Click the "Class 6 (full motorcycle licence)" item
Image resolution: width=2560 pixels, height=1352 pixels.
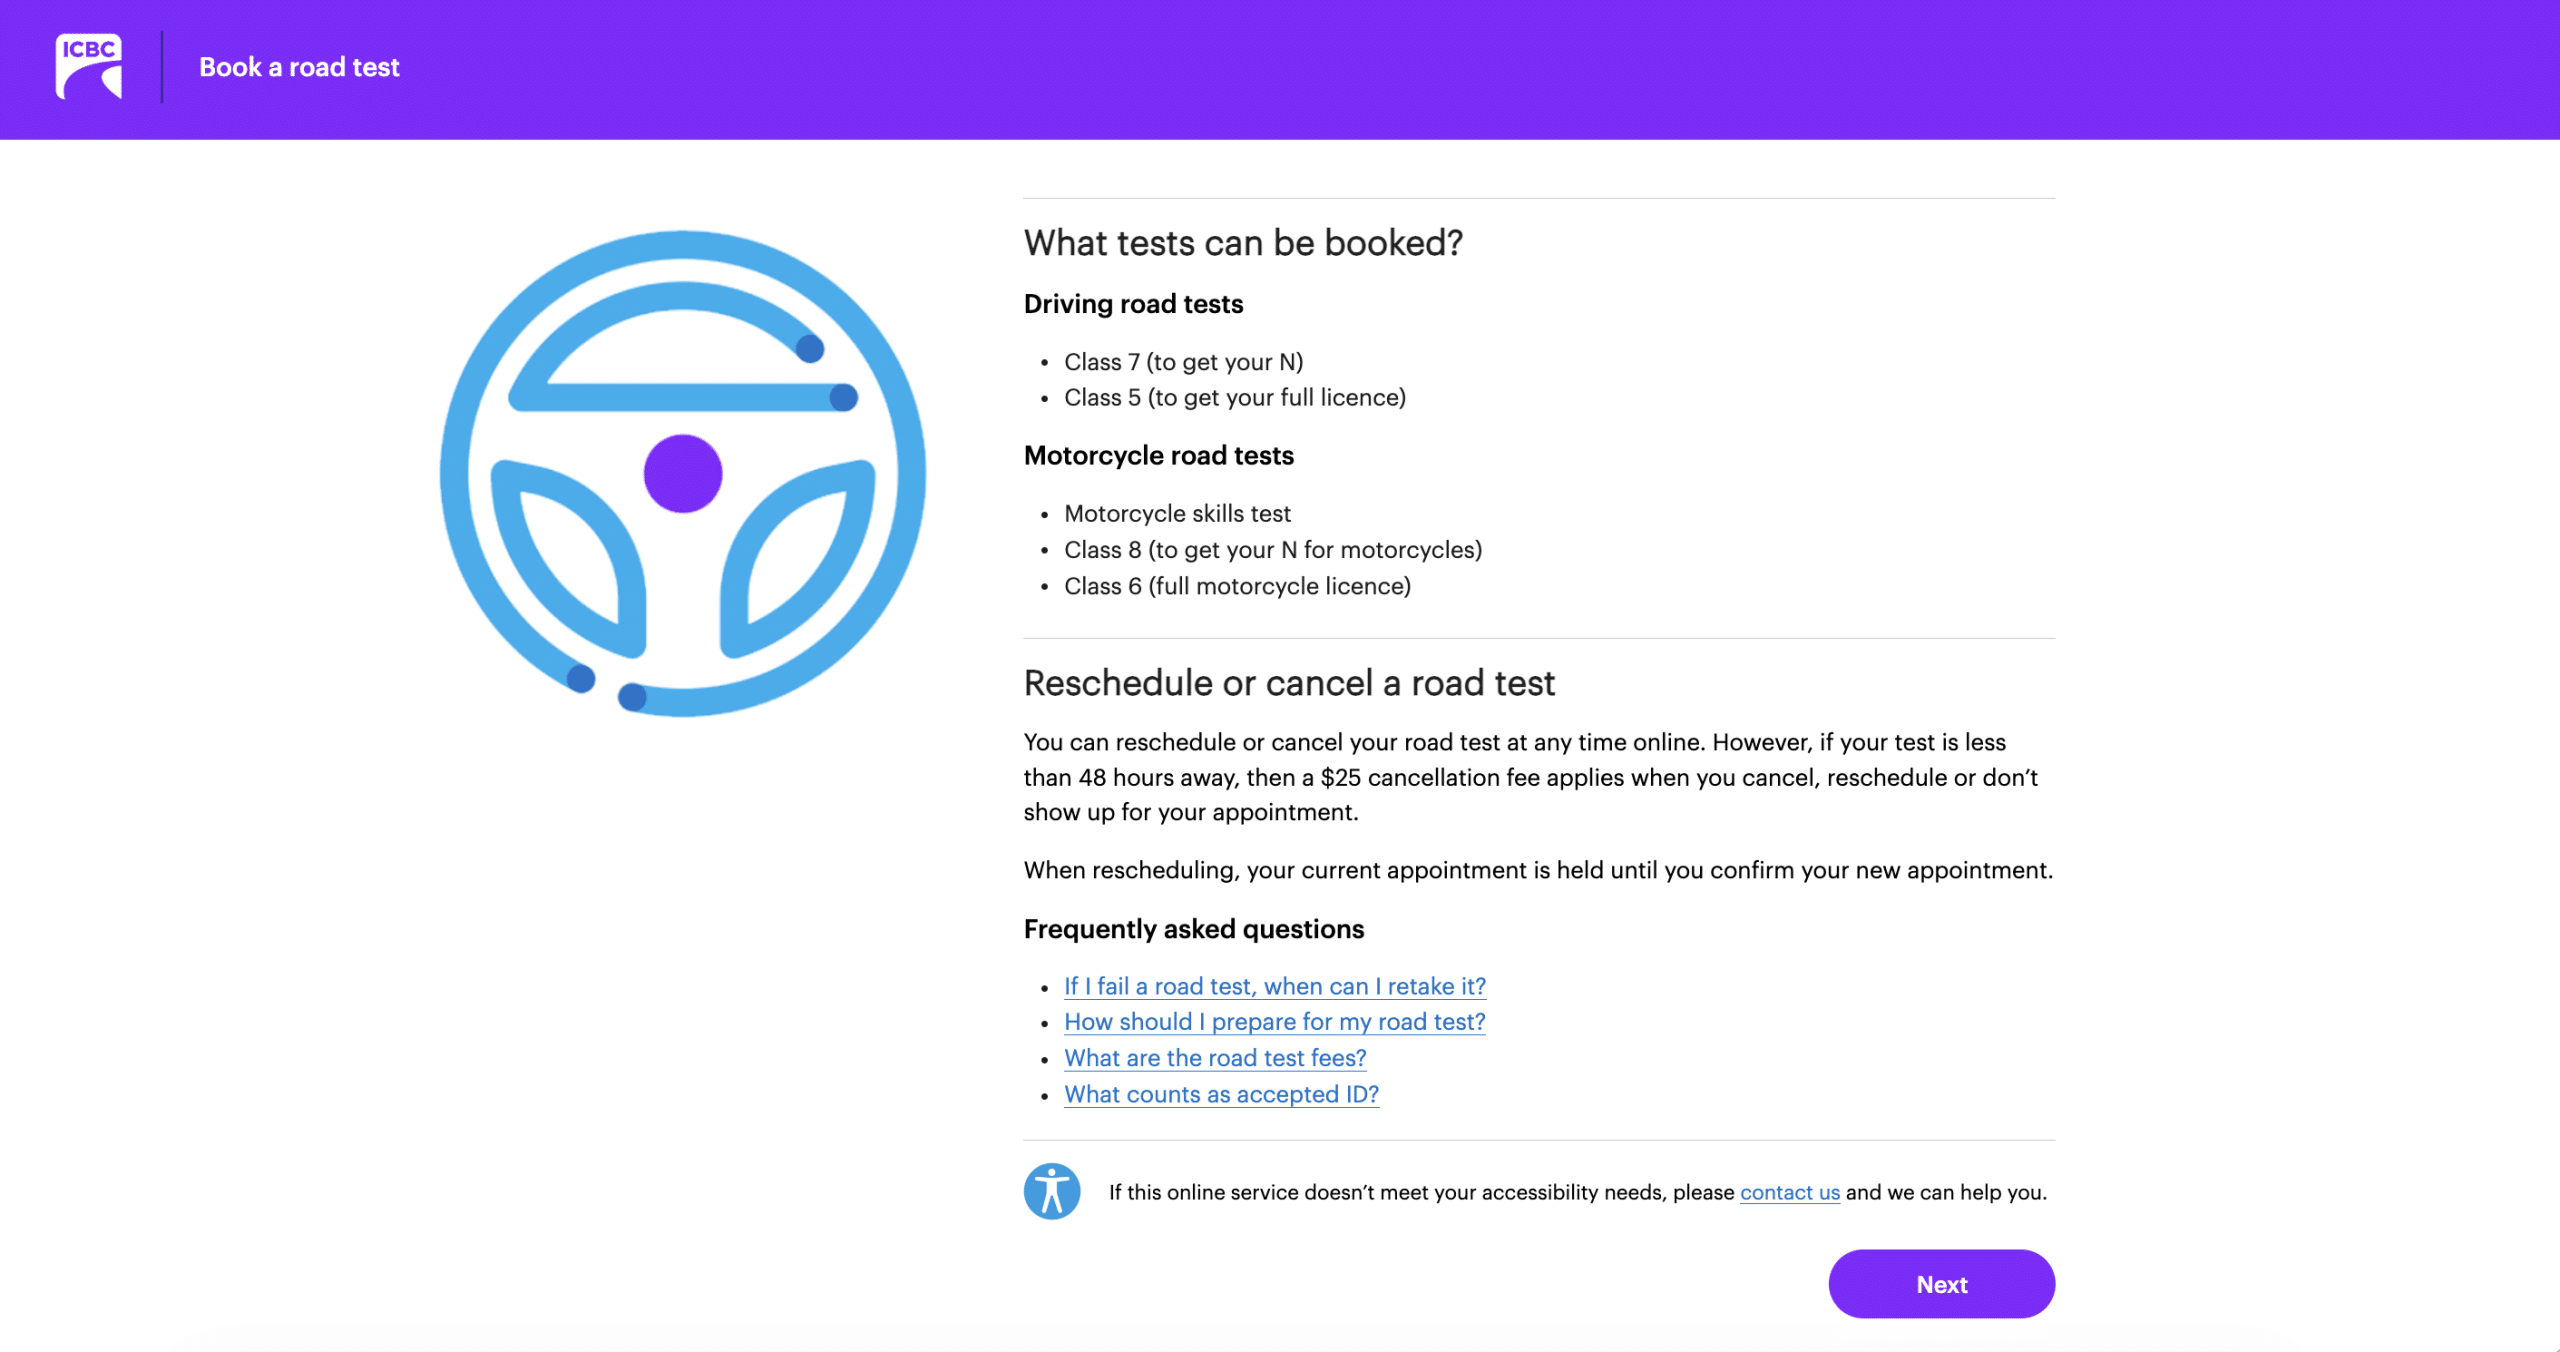click(1237, 586)
